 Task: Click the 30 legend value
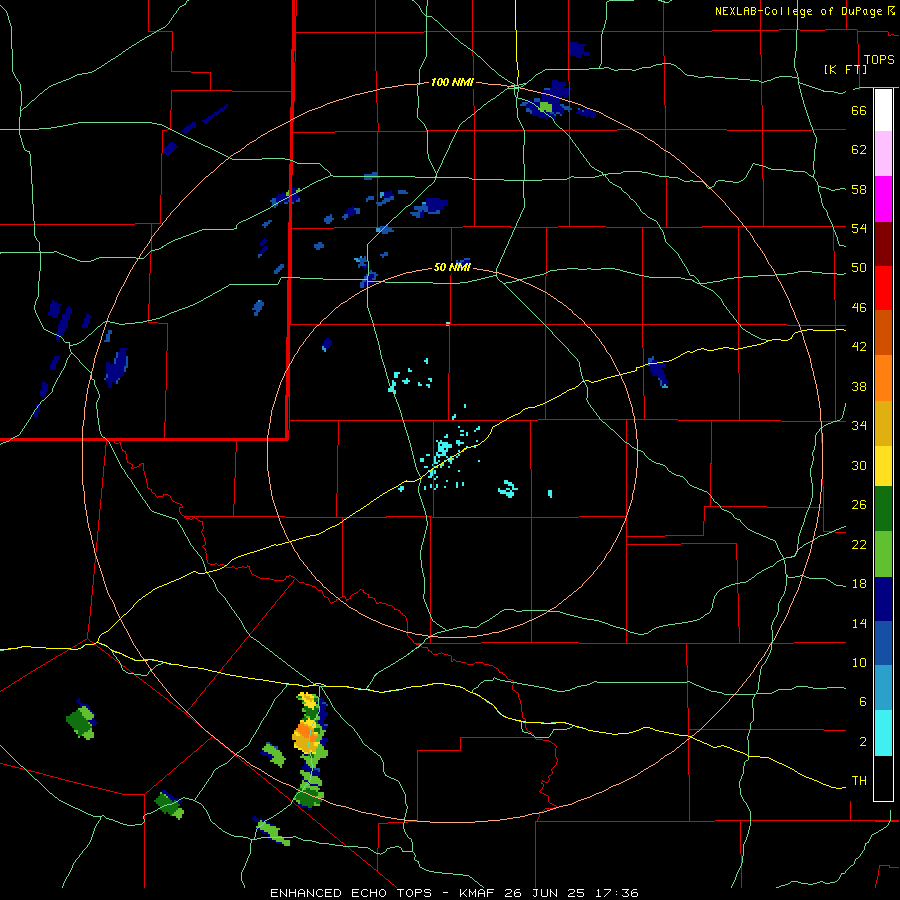[859, 465]
